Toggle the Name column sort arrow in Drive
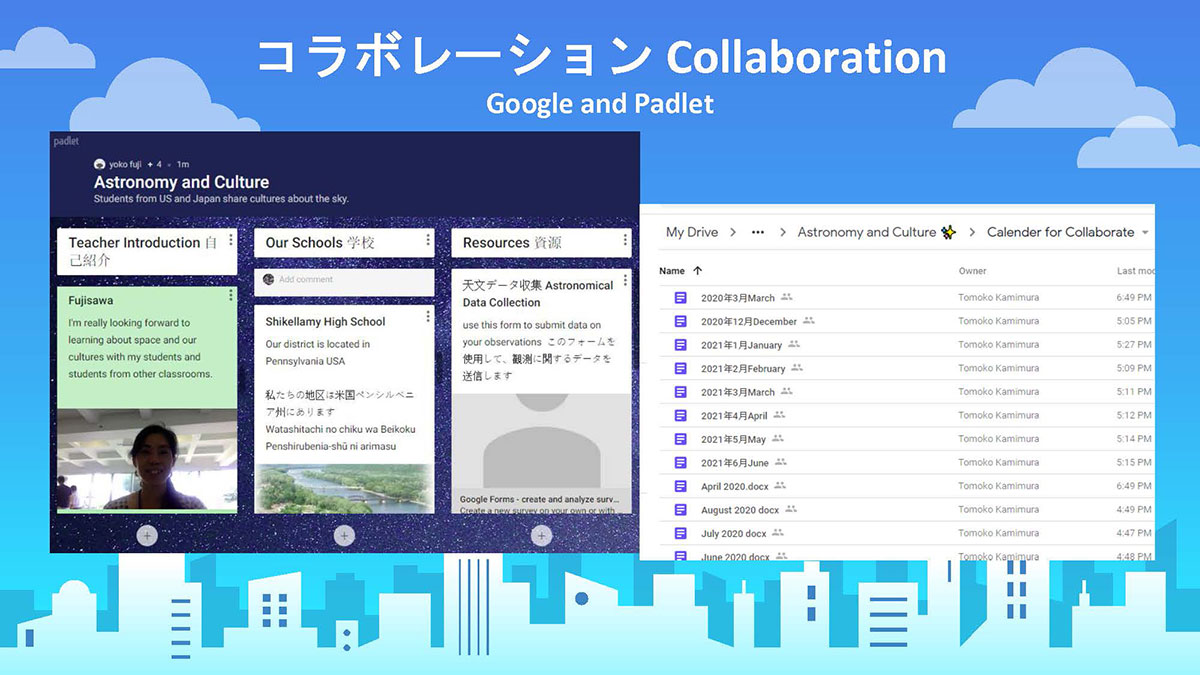This screenshot has width=1200, height=675. coord(698,271)
